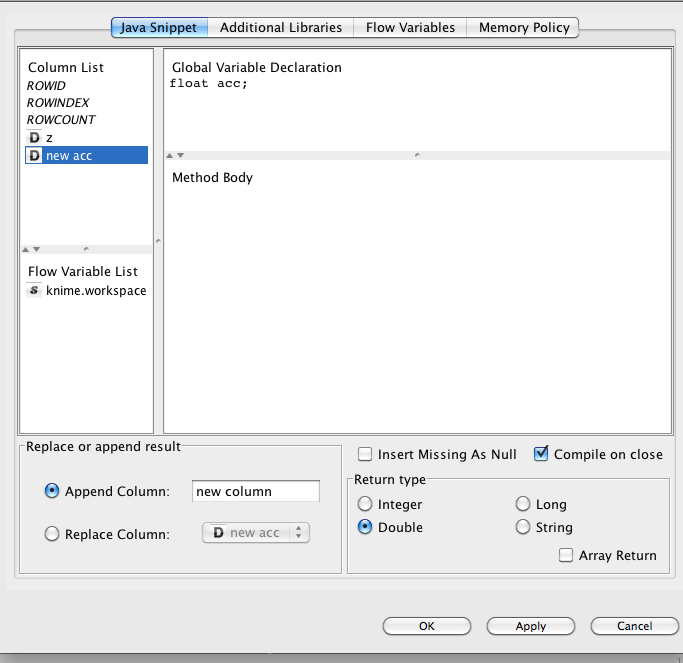Image resolution: width=683 pixels, height=663 pixels.
Task: Click the double type icon next to z
Action: [x=34, y=138]
